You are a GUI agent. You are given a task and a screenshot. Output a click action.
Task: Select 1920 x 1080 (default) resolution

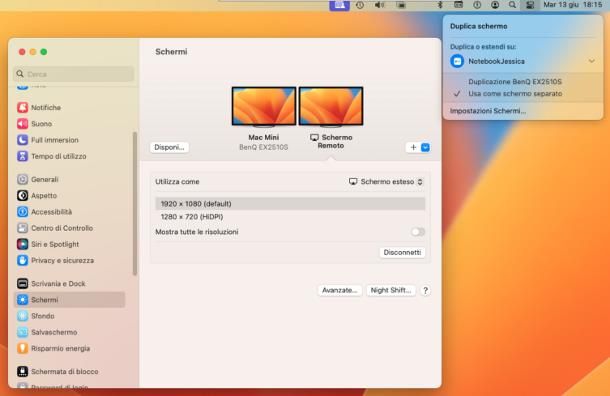tap(290, 204)
